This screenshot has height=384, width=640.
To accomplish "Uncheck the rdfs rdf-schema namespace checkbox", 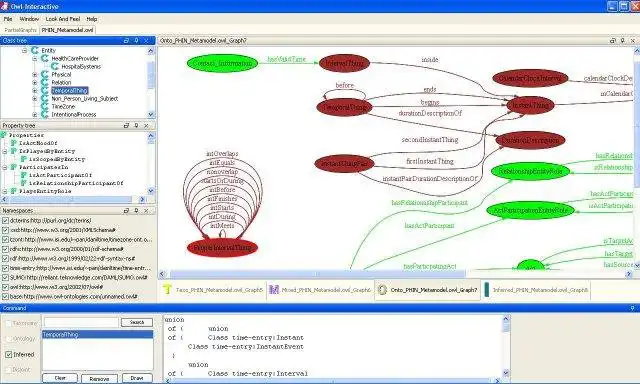I will 5,249.
